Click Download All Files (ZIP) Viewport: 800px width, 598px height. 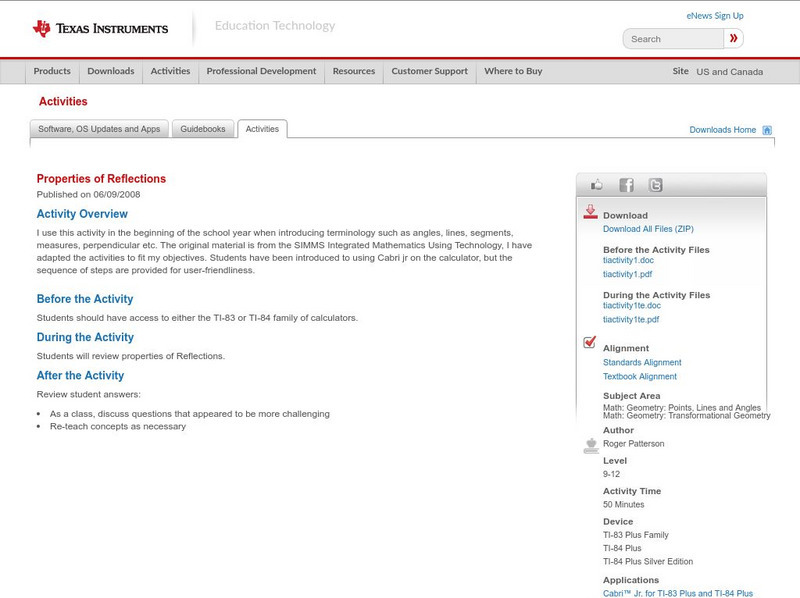pyautogui.click(x=648, y=229)
